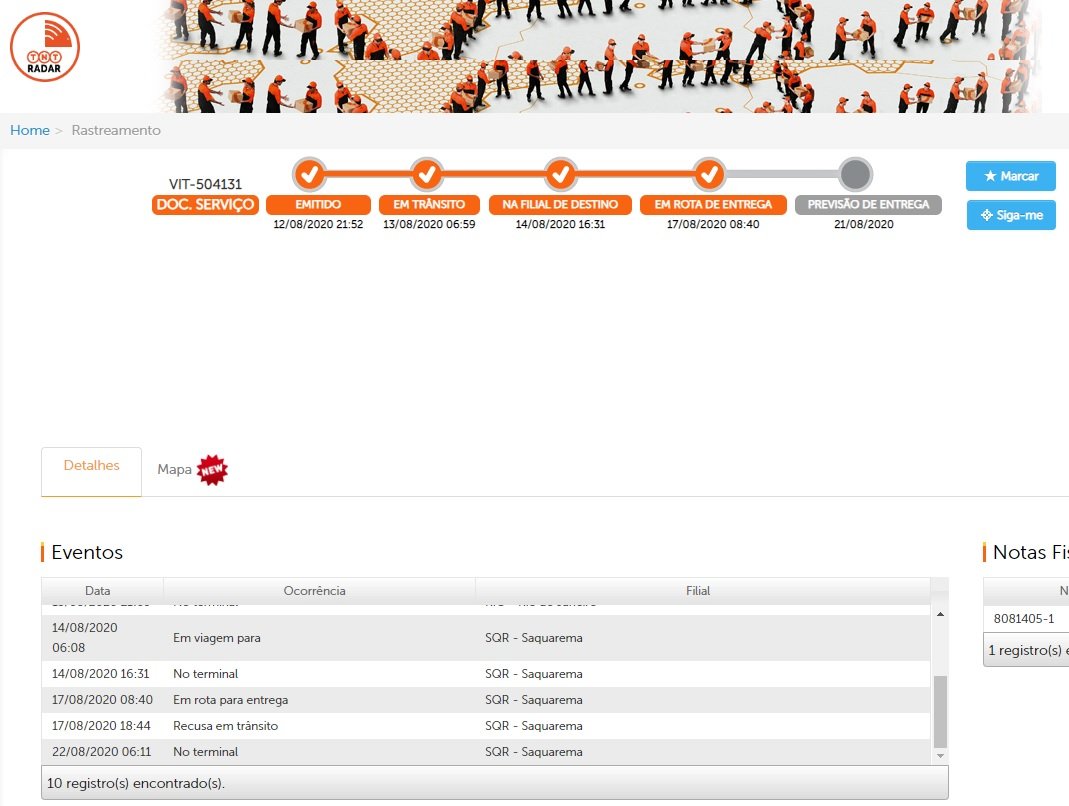Click the VIT-504131 document number
Screen dimensions: 1069x806
pos(205,184)
